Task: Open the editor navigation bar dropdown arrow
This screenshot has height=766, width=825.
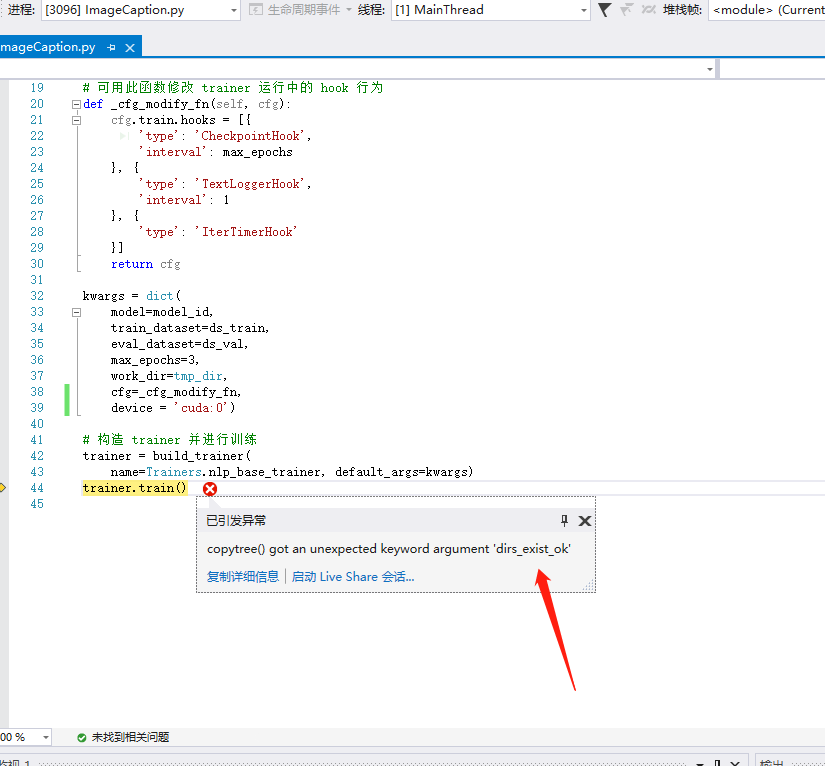Action: [x=710, y=69]
